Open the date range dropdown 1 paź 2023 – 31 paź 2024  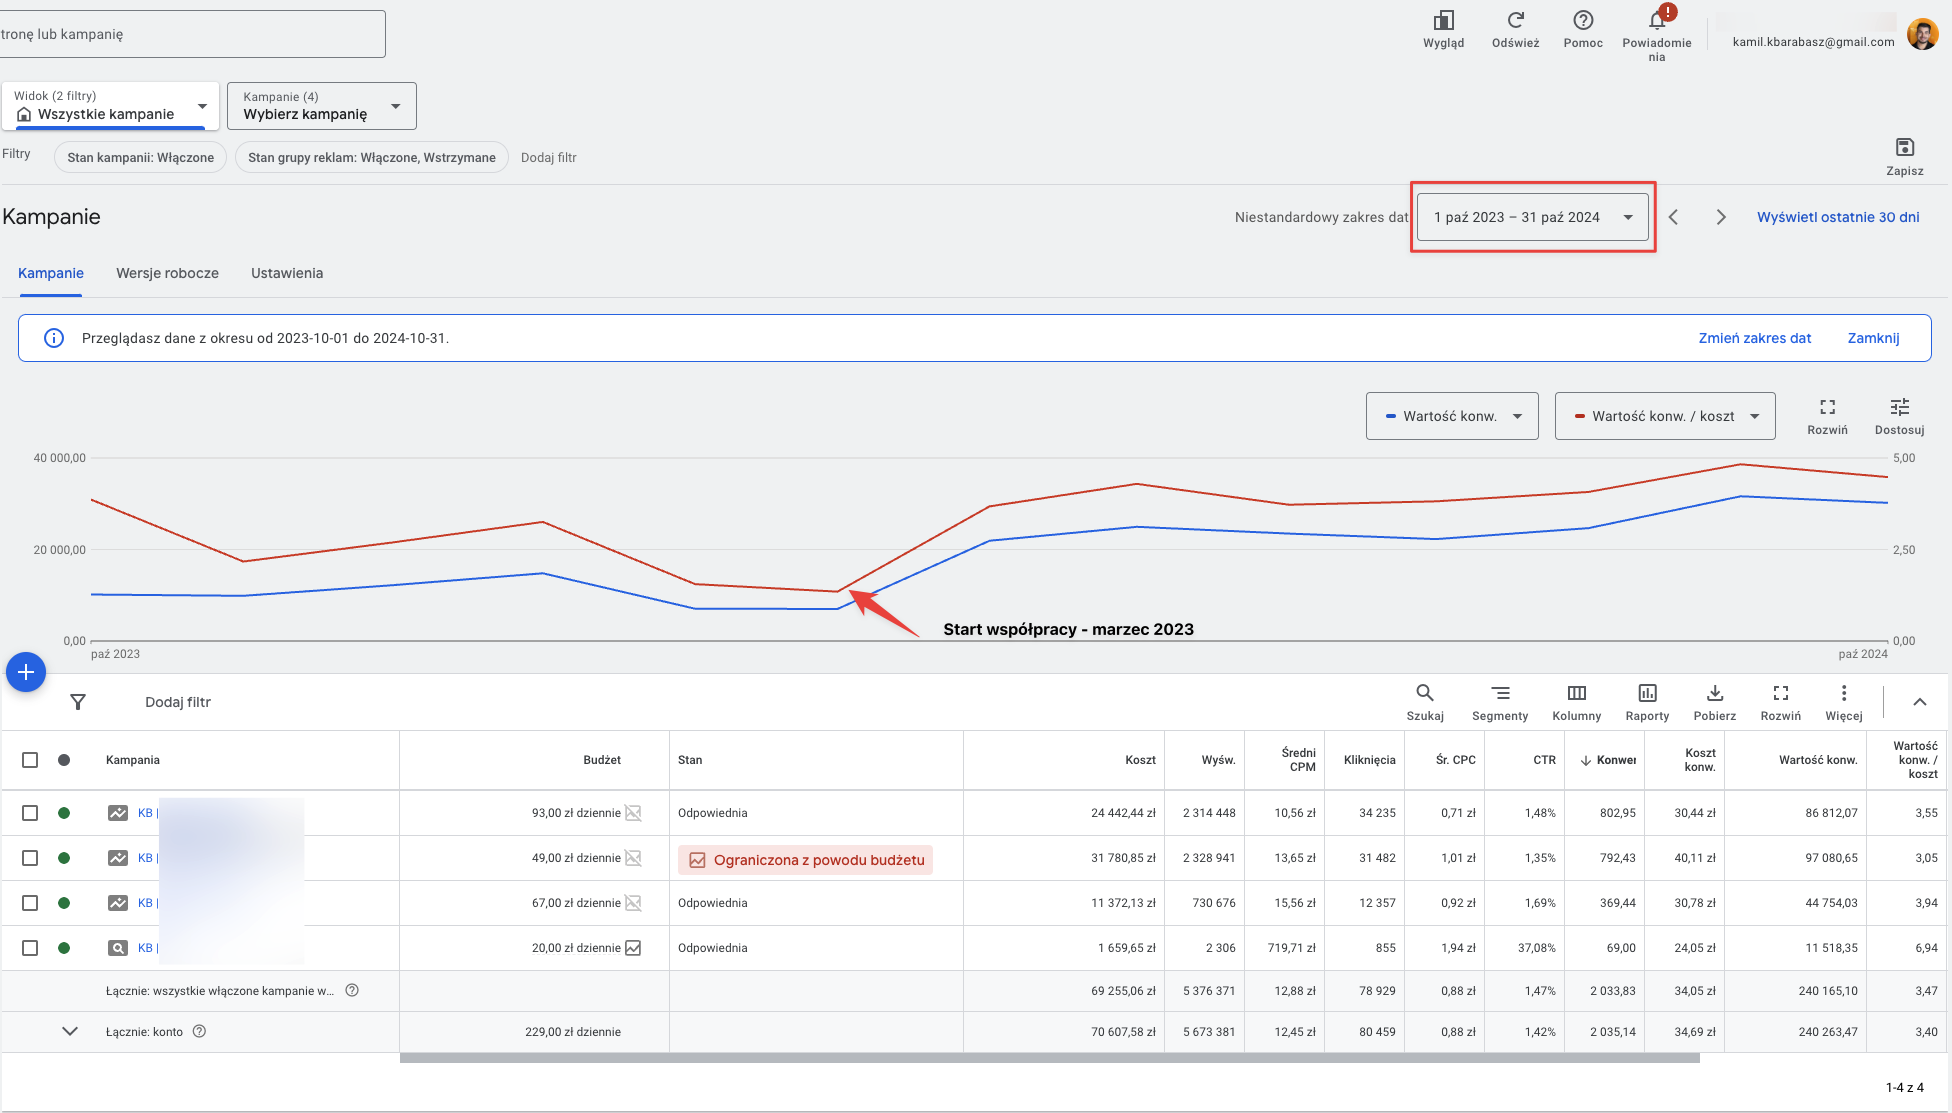coord(1533,217)
